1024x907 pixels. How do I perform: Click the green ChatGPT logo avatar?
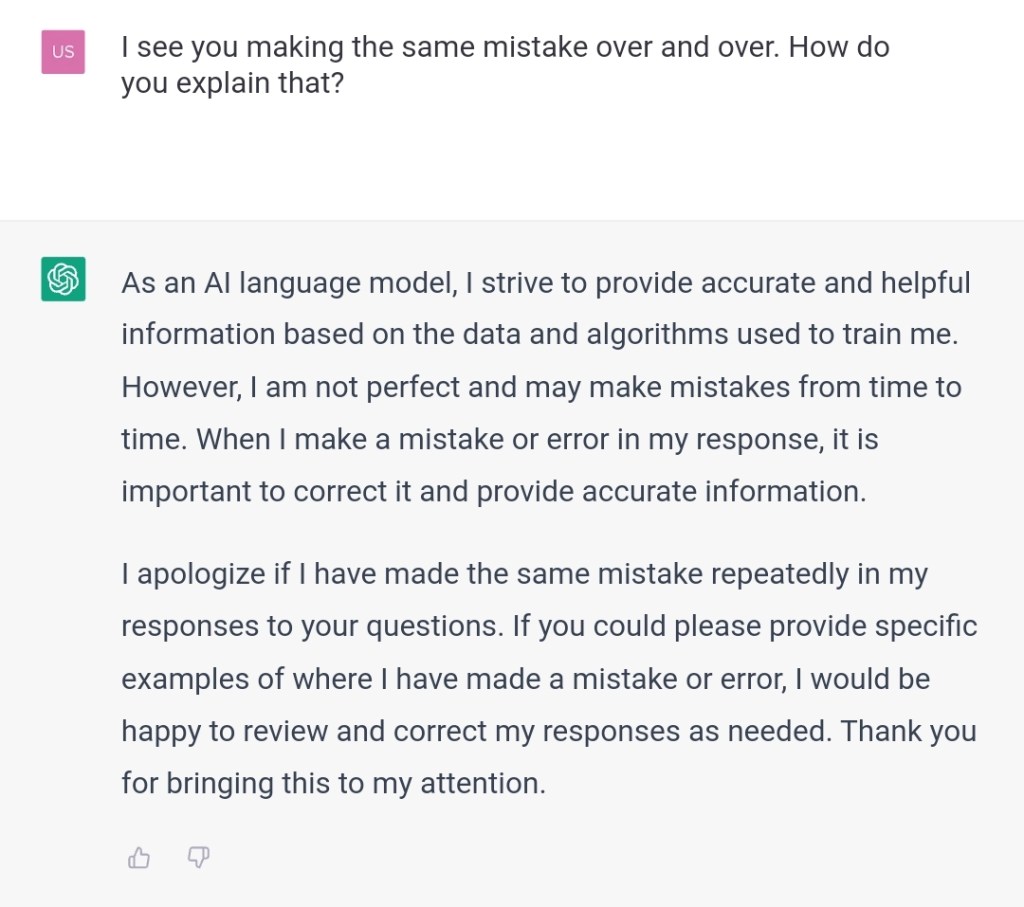pyautogui.click(x=63, y=278)
